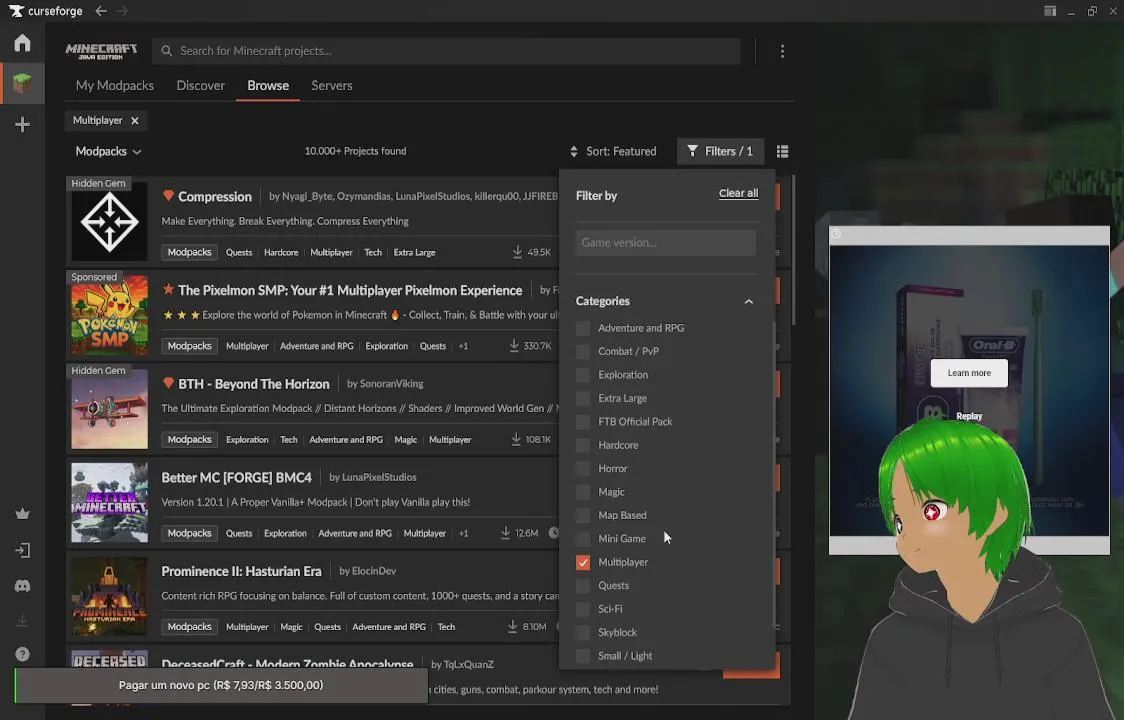Click author SonoranViking link
1124x720 pixels.
[391, 384]
